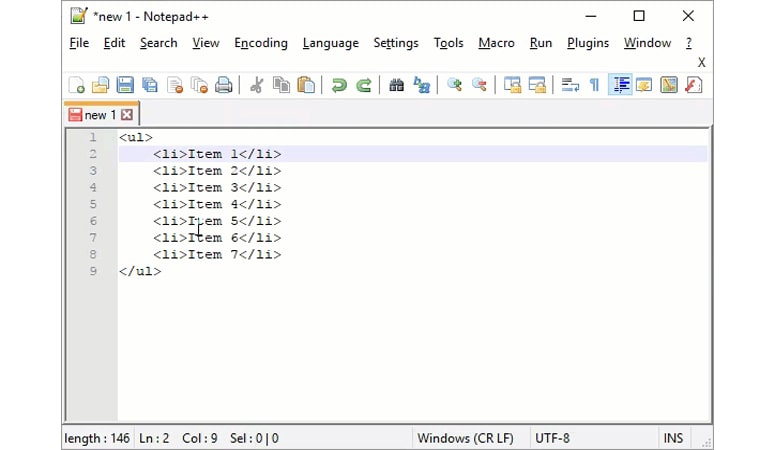768x450 pixels.
Task: Click the Item 6 line
Action: click(217, 237)
